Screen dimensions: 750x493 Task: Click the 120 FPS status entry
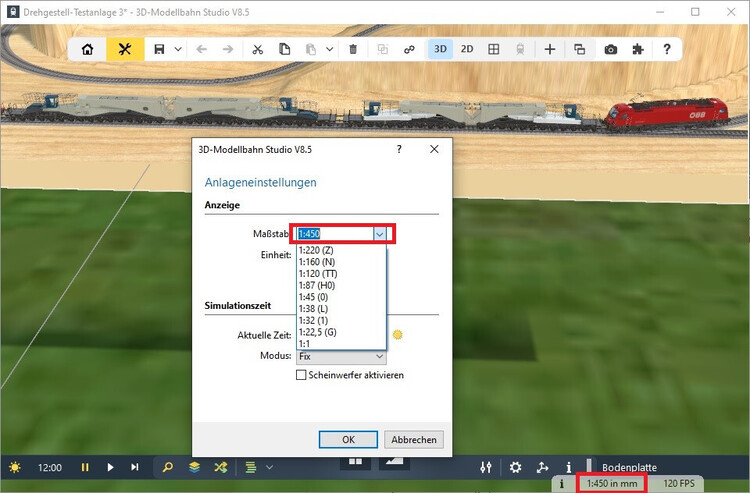point(679,483)
